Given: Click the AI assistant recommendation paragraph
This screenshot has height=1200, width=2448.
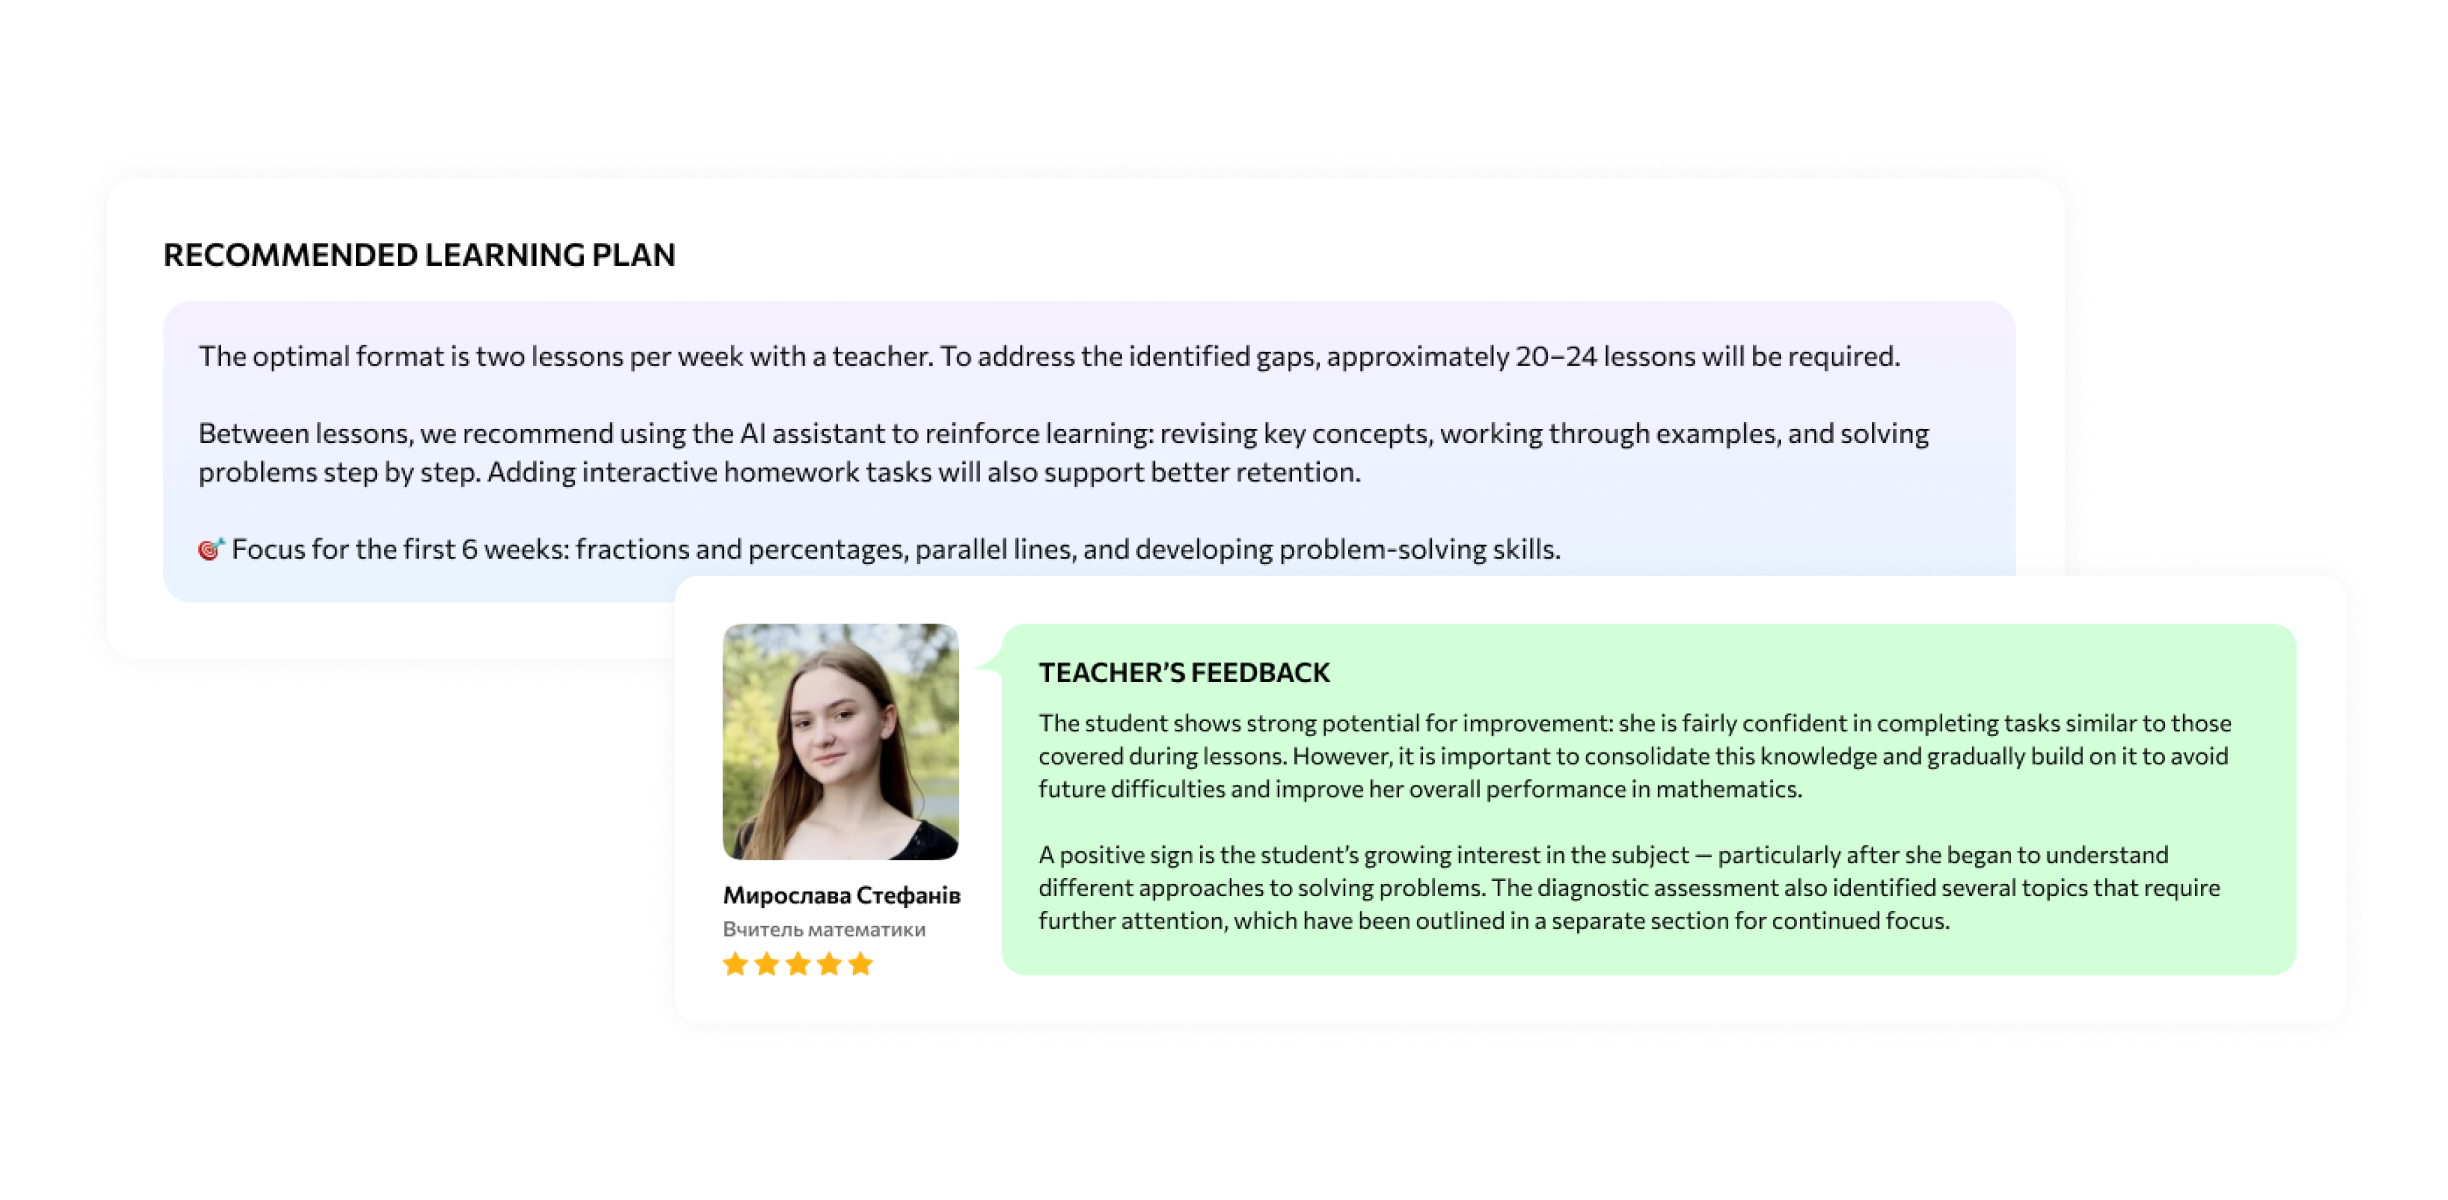Looking at the screenshot, I should 1063,453.
